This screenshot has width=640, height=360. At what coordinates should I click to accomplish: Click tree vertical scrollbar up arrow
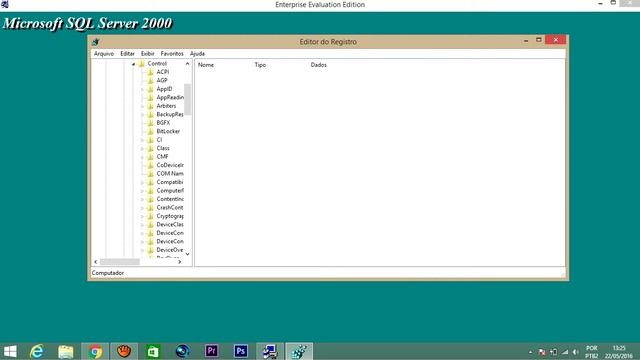click(187, 64)
